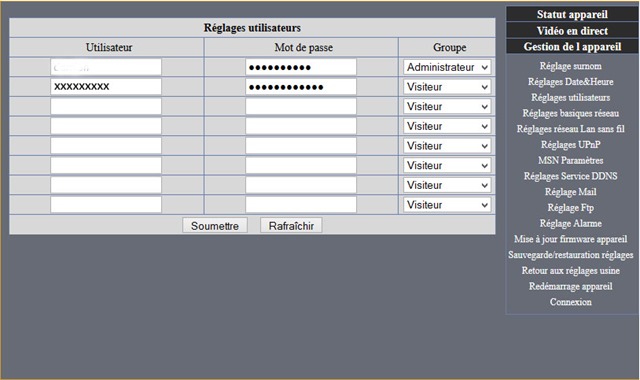Viewport: 640px width, 380px height.
Task: Go to Réglage surnom link
Action: (570, 66)
